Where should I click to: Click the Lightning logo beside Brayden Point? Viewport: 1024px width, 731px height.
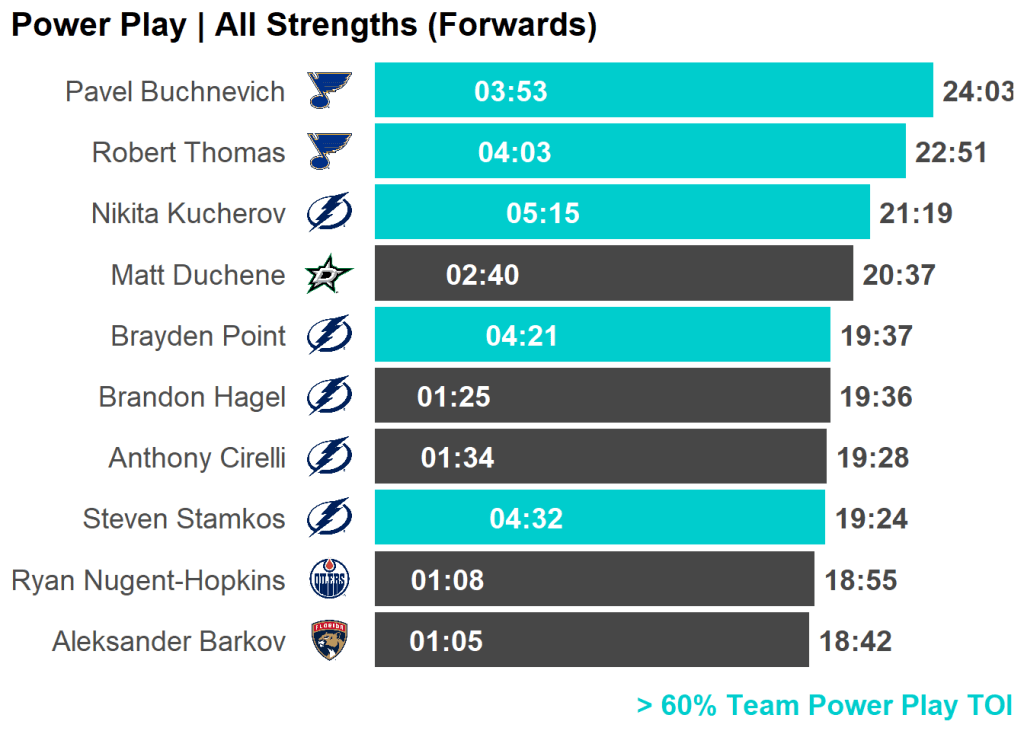329,335
